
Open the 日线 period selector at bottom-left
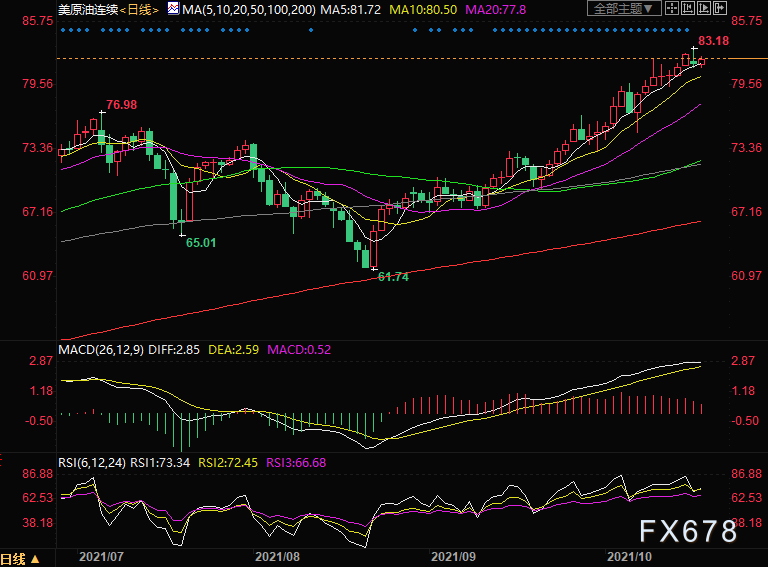point(20,559)
